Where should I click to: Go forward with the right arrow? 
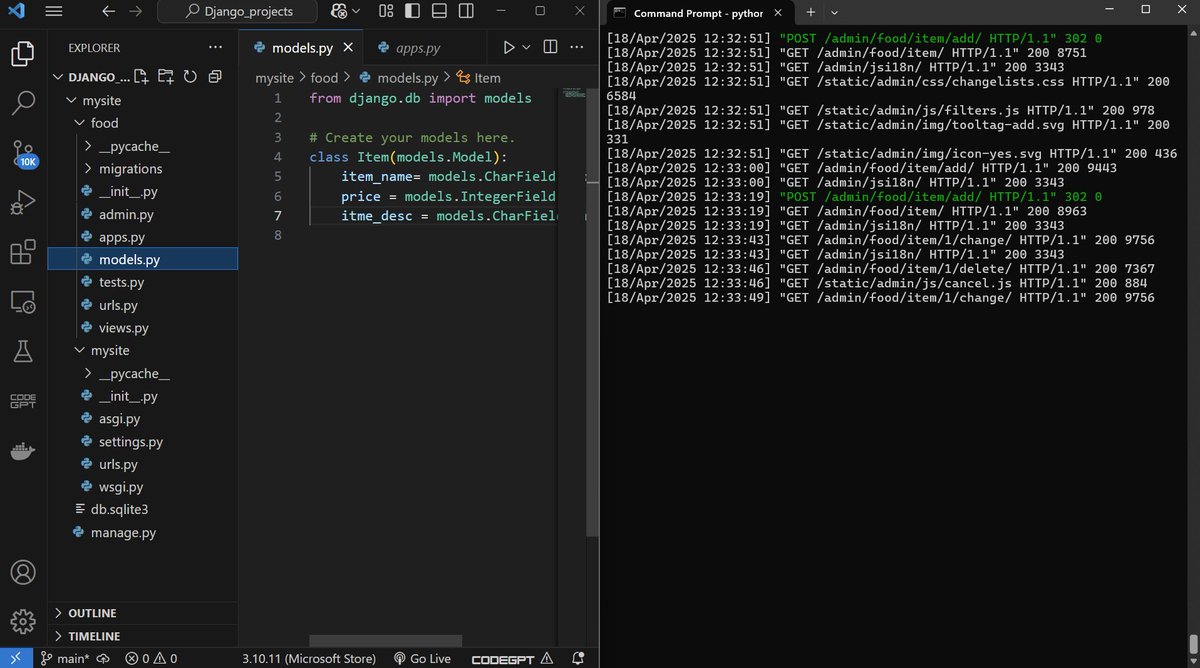coord(136,11)
